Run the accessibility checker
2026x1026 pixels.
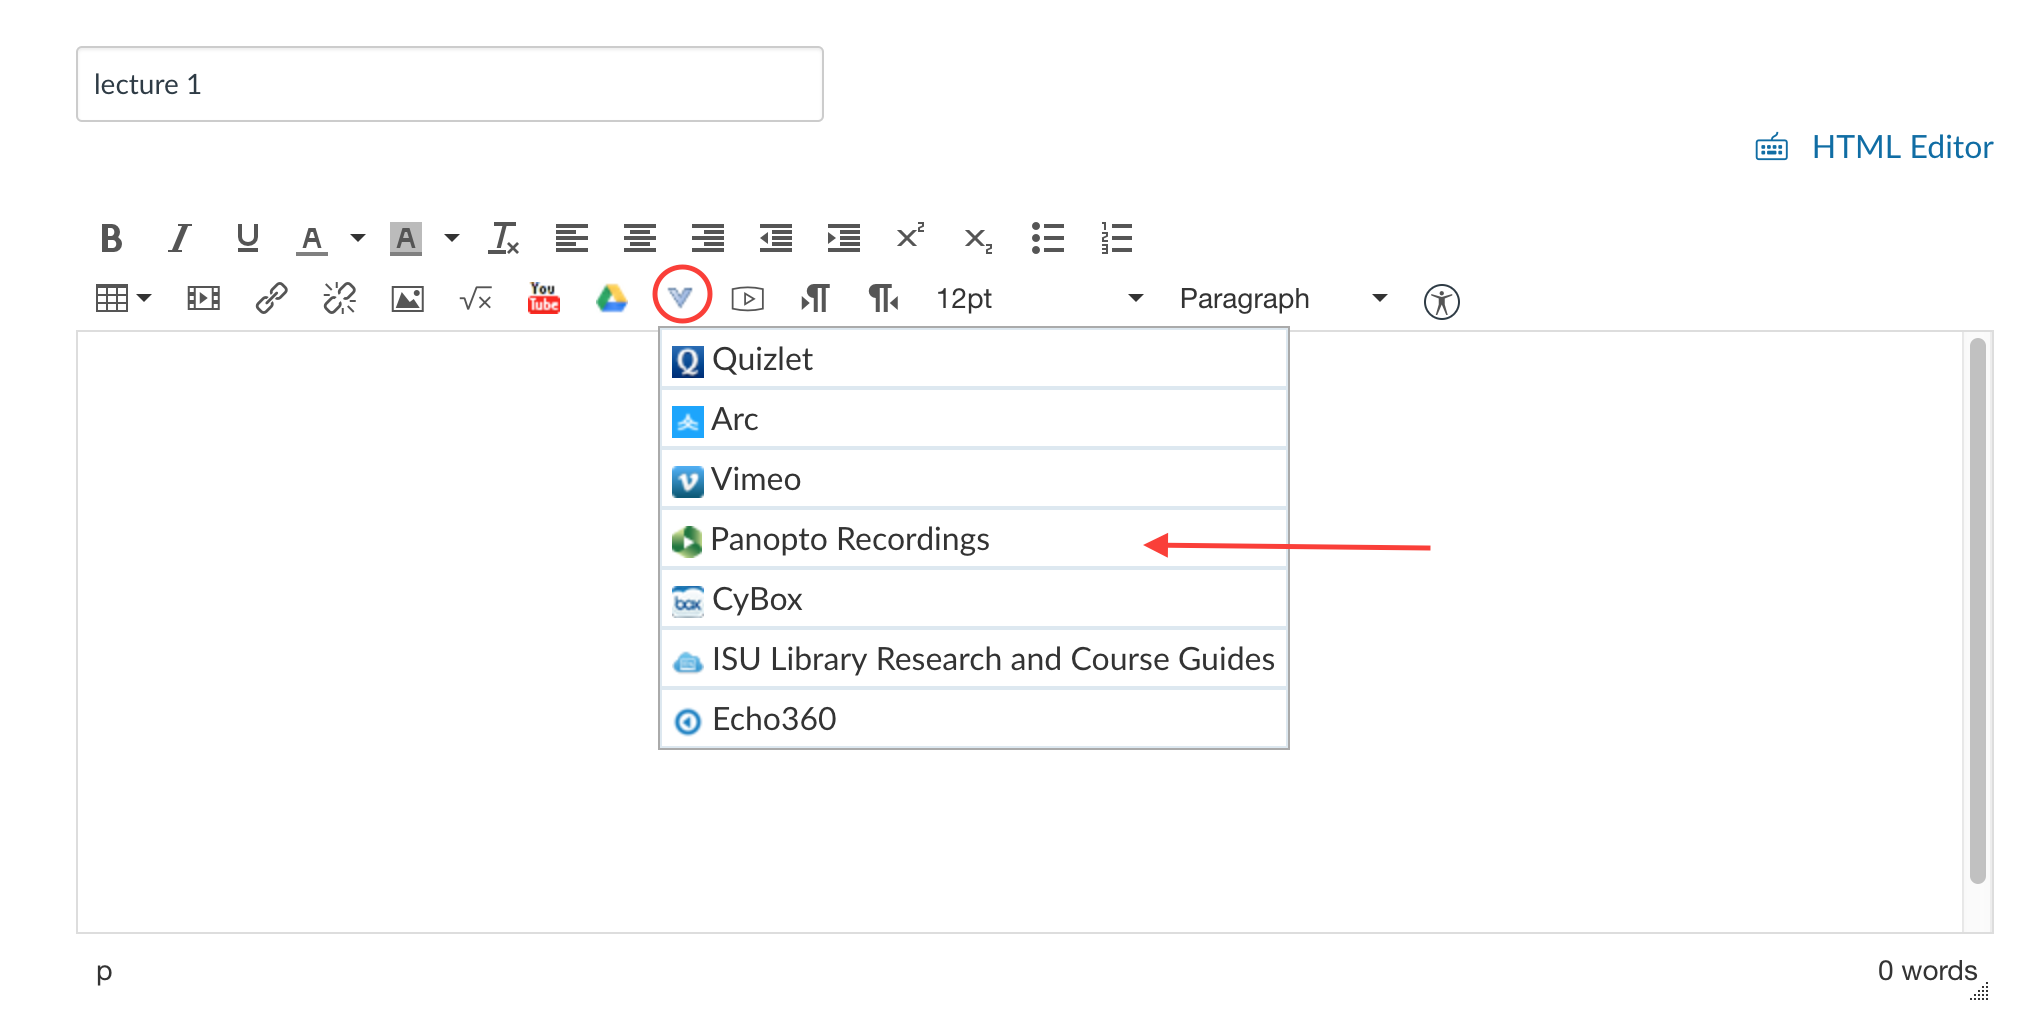point(1442,301)
